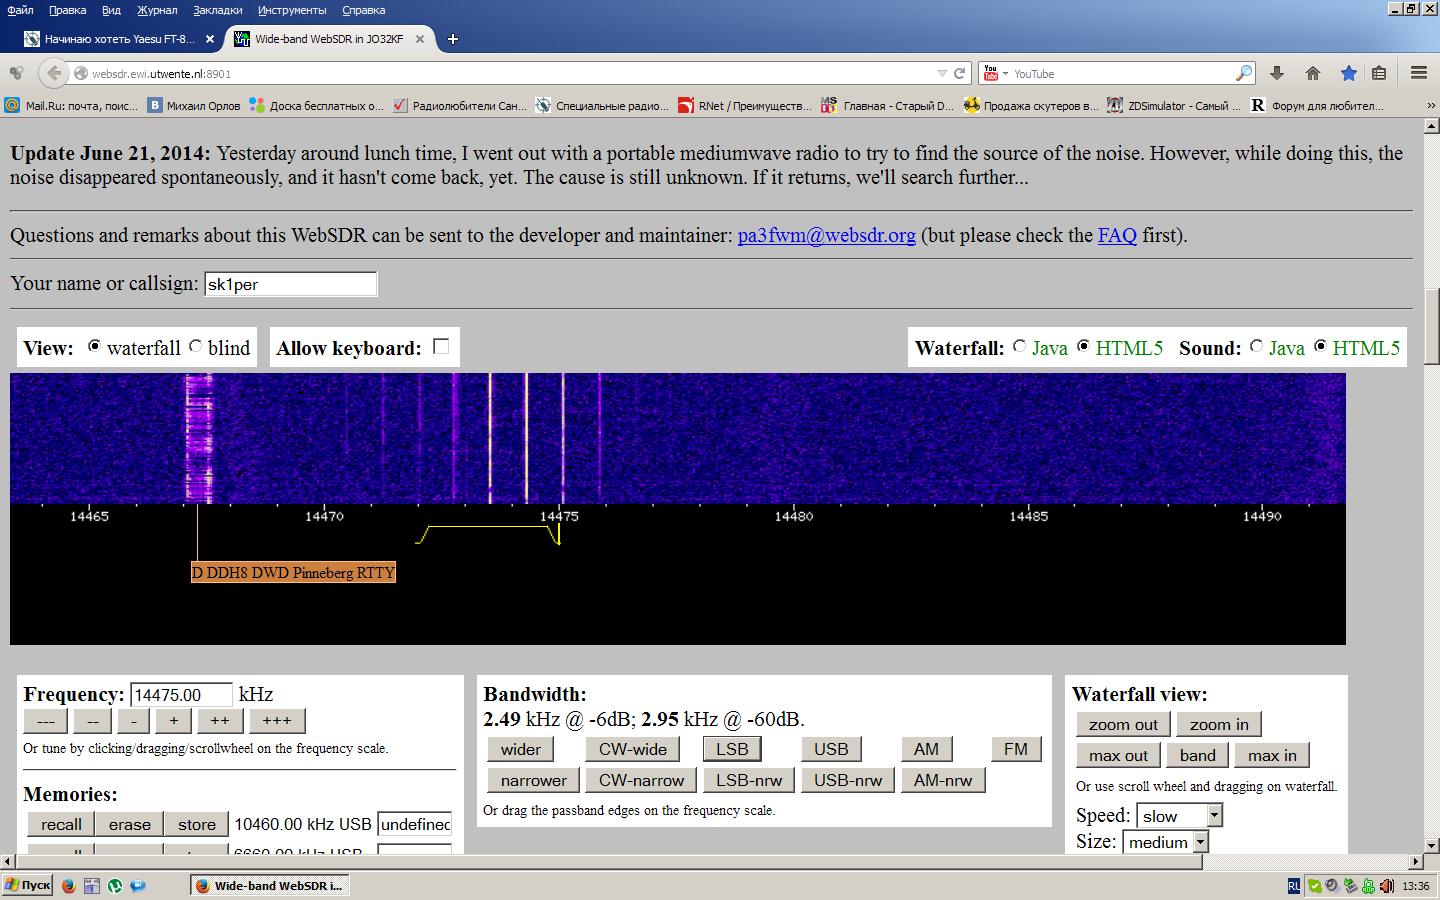Open Радиолюбители Сан bookmark
1440x900 pixels.
(460, 105)
